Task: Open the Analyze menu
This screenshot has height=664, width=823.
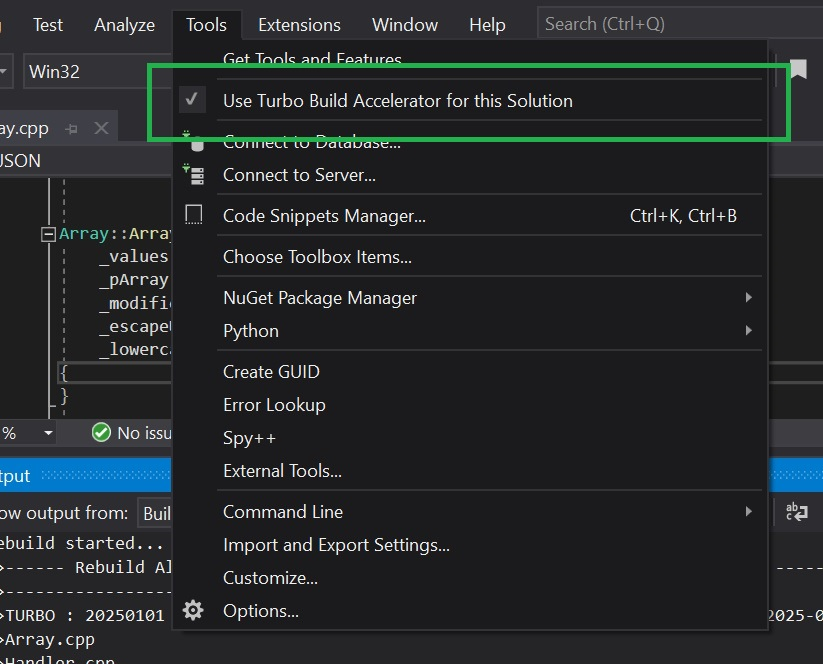Action: click(124, 25)
